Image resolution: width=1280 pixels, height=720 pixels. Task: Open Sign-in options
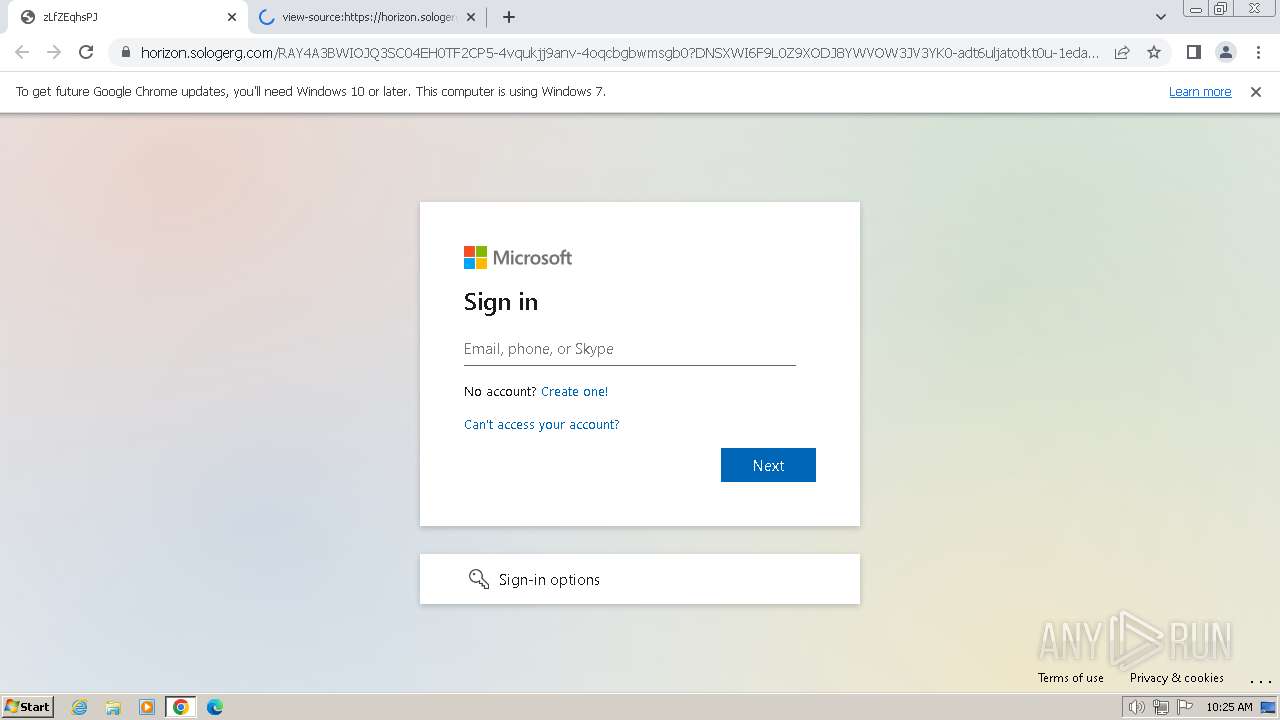640,579
